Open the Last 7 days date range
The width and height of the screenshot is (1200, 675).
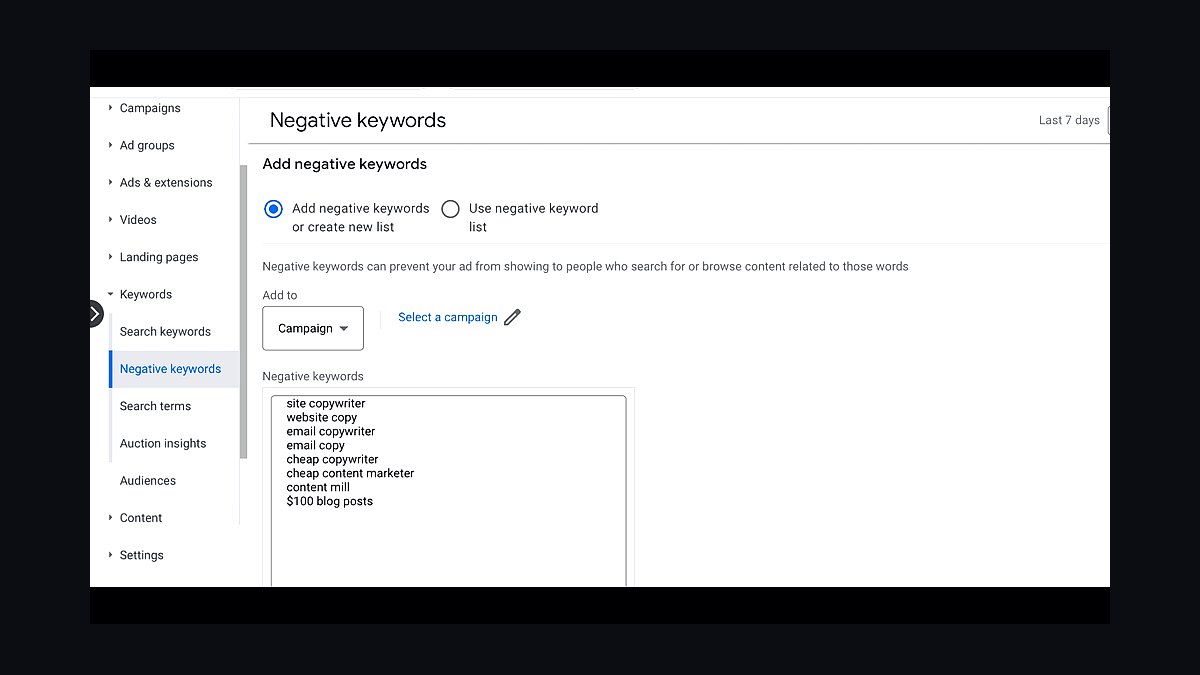[x=1069, y=120]
